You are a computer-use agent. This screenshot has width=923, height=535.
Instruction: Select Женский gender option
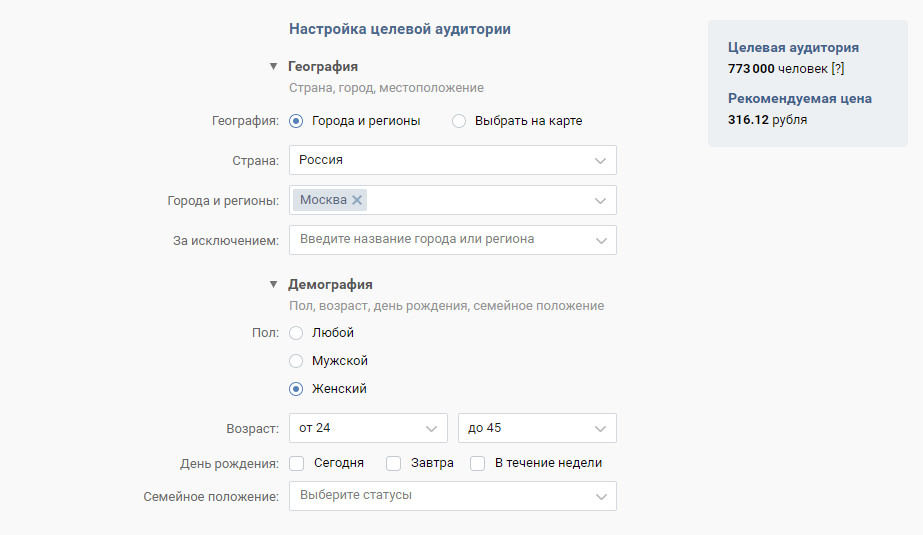[296, 389]
